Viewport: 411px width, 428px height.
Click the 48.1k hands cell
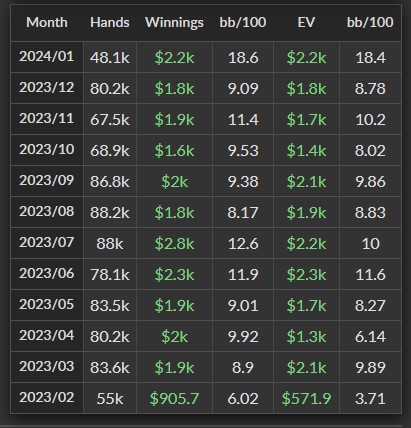110,58
